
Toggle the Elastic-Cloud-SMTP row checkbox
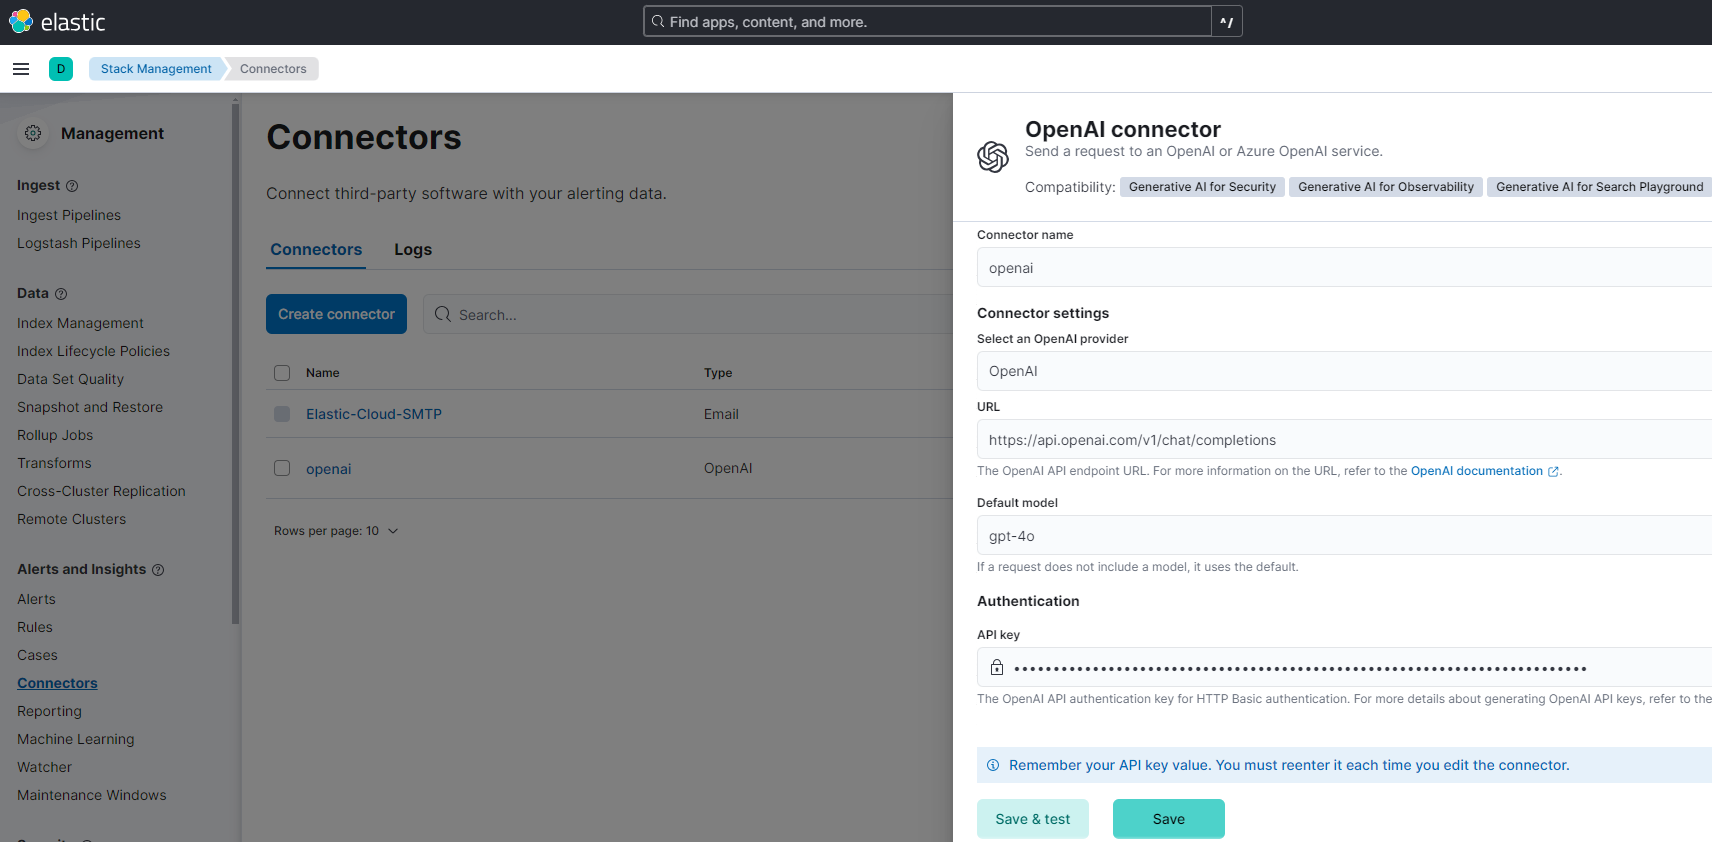(x=282, y=414)
